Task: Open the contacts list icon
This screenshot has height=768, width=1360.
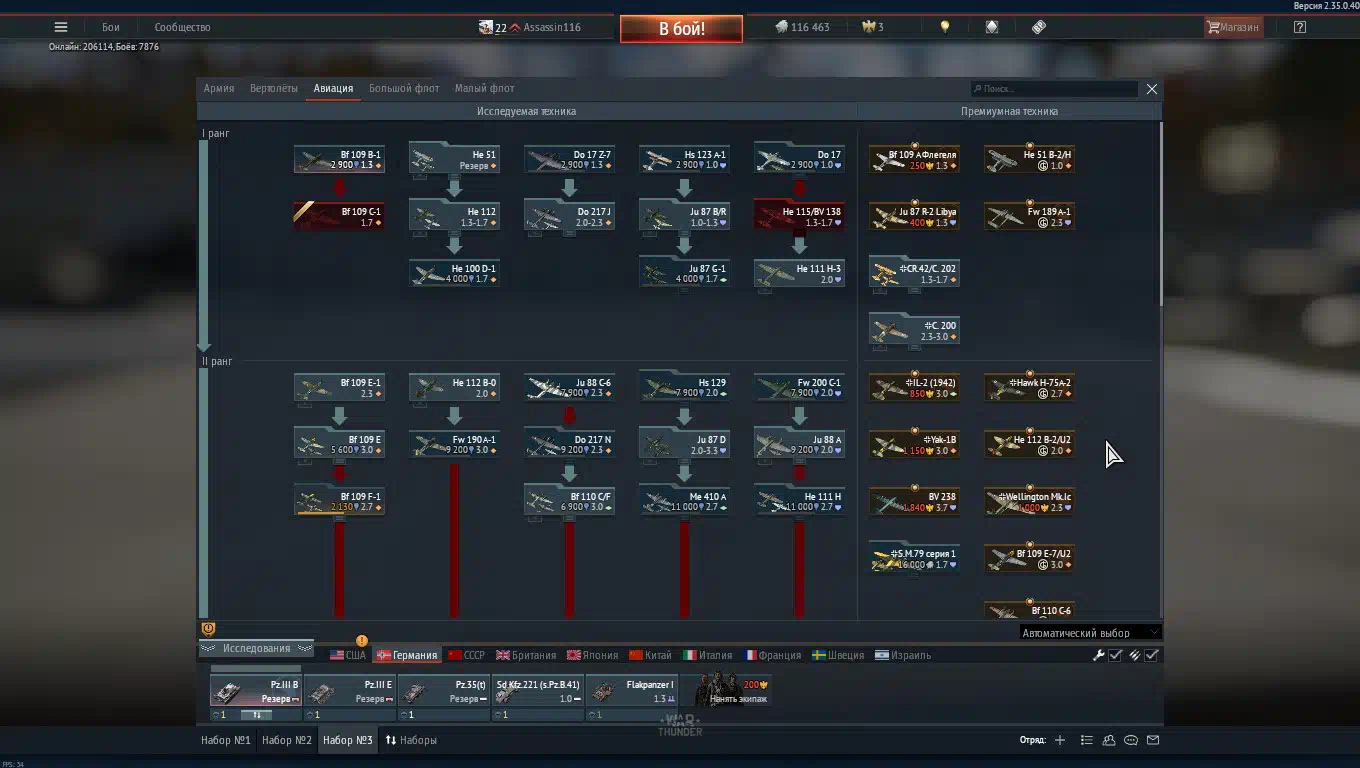Action: click(x=1086, y=740)
